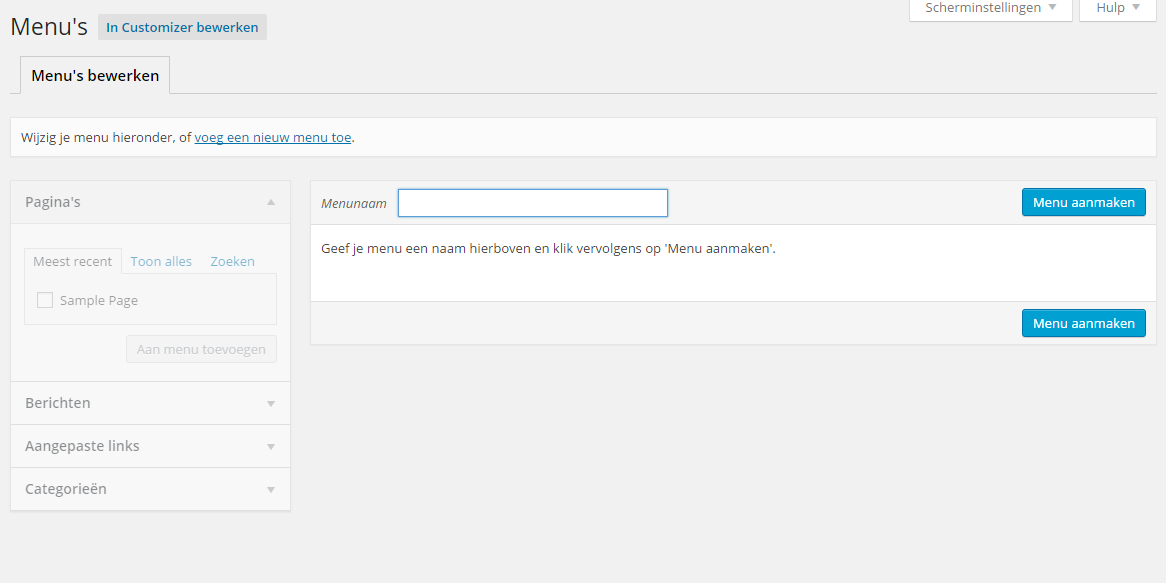
Task: Click the Pagina's section header title
Action: pyautogui.click(x=53, y=202)
